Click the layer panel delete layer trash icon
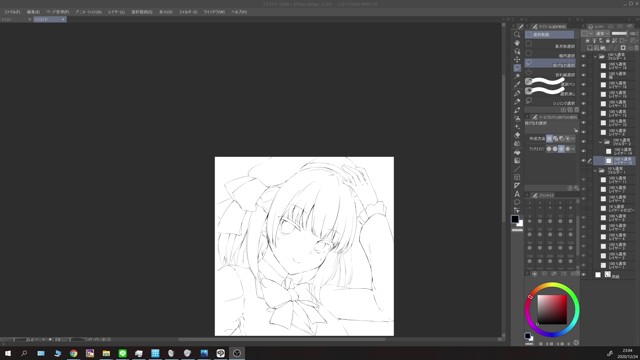 [x=637, y=48]
